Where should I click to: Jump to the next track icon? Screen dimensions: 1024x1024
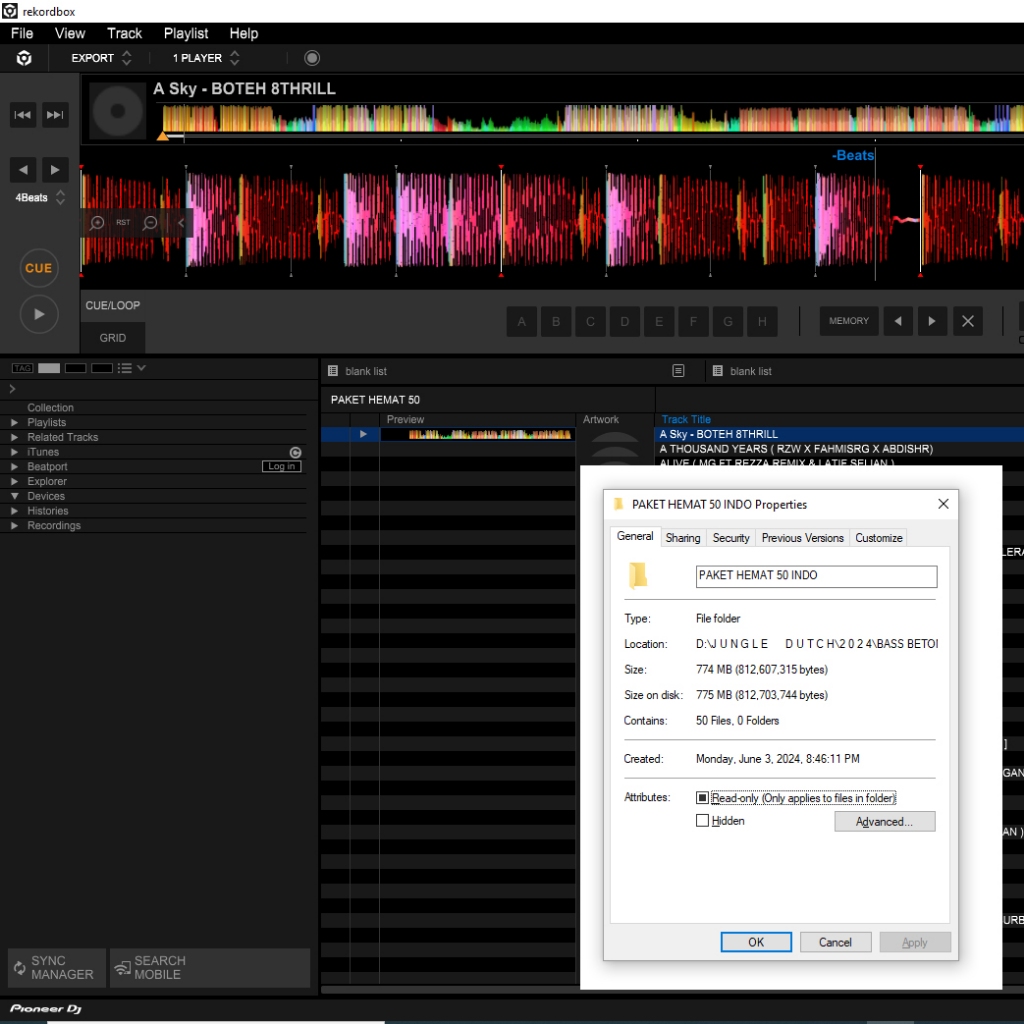pyautogui.click(x=55, y=115)
